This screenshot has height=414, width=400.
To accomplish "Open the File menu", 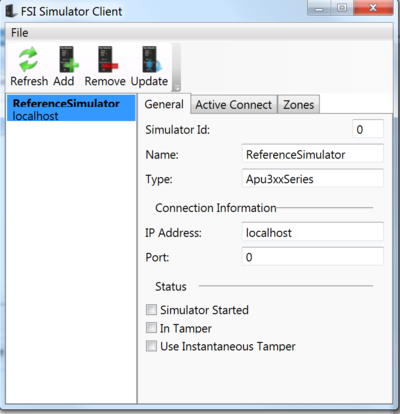I will [x=20, y=33].
